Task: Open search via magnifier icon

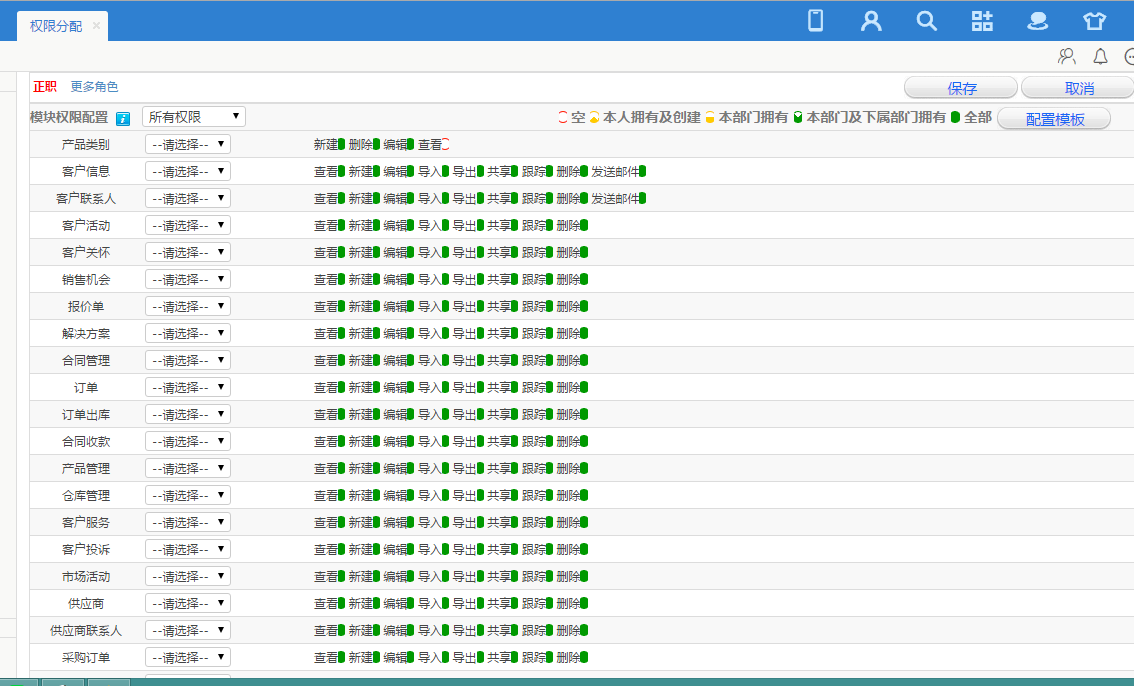Action: 927,21
